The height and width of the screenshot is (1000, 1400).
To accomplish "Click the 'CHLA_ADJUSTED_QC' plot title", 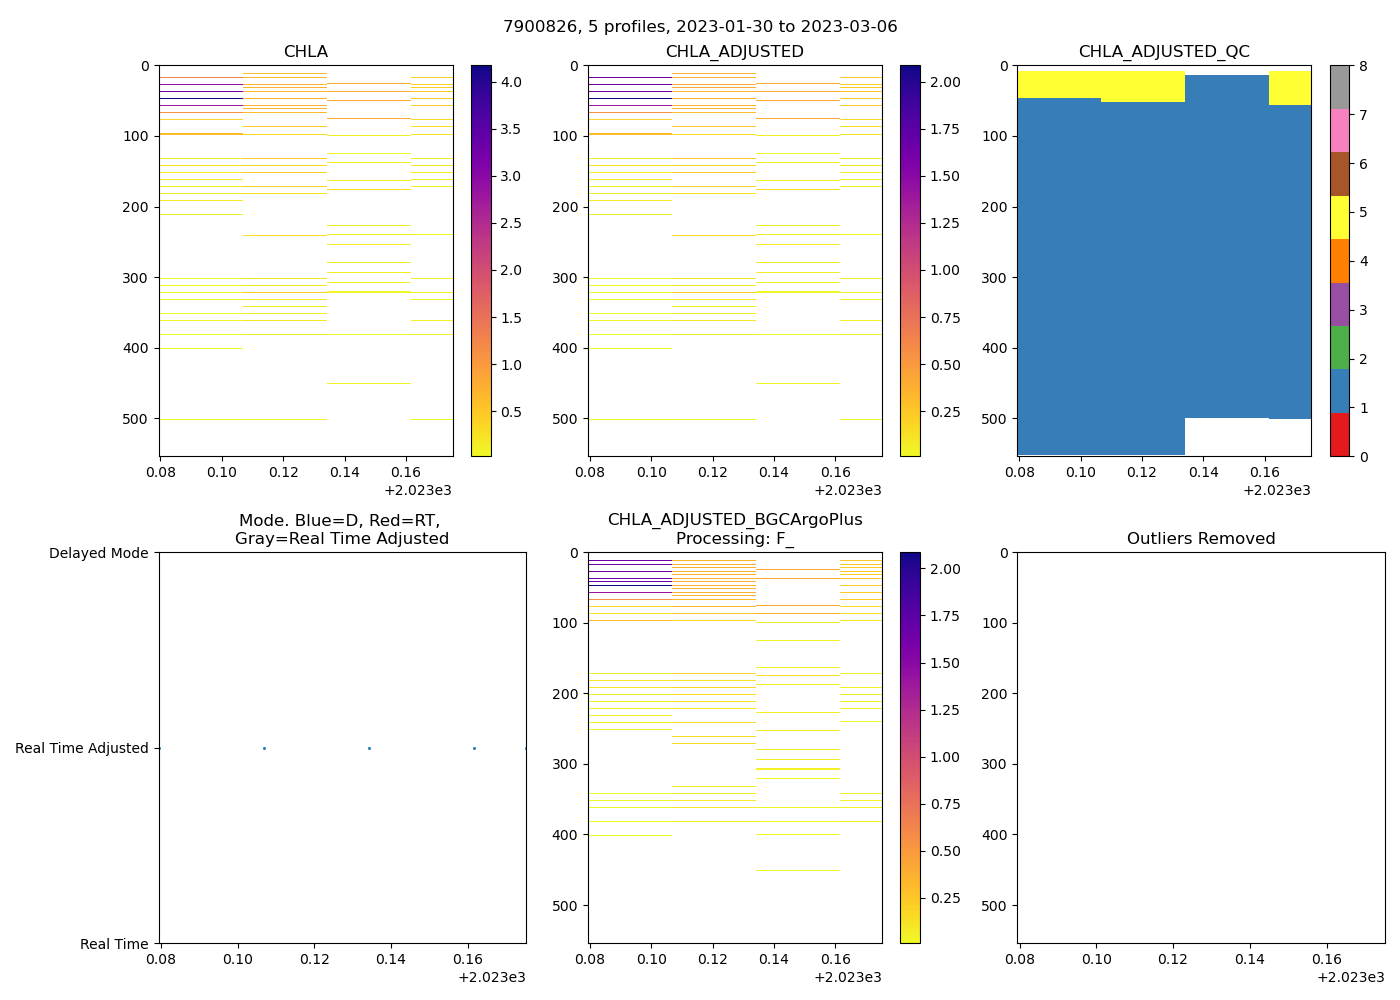I will point(1163,52).
